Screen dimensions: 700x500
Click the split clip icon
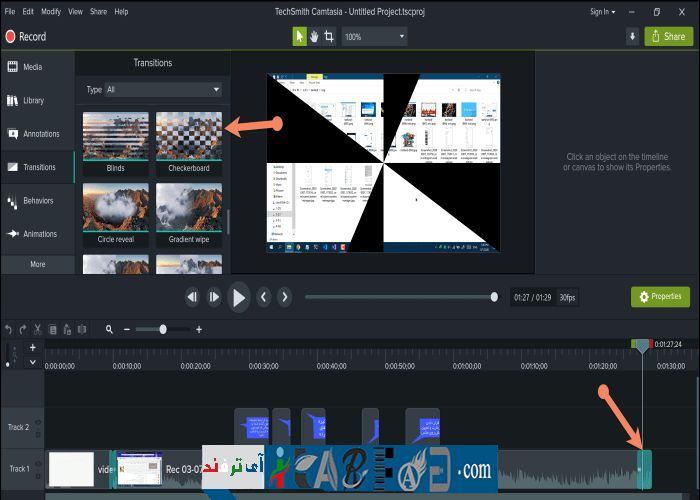(x=84, y=329)
